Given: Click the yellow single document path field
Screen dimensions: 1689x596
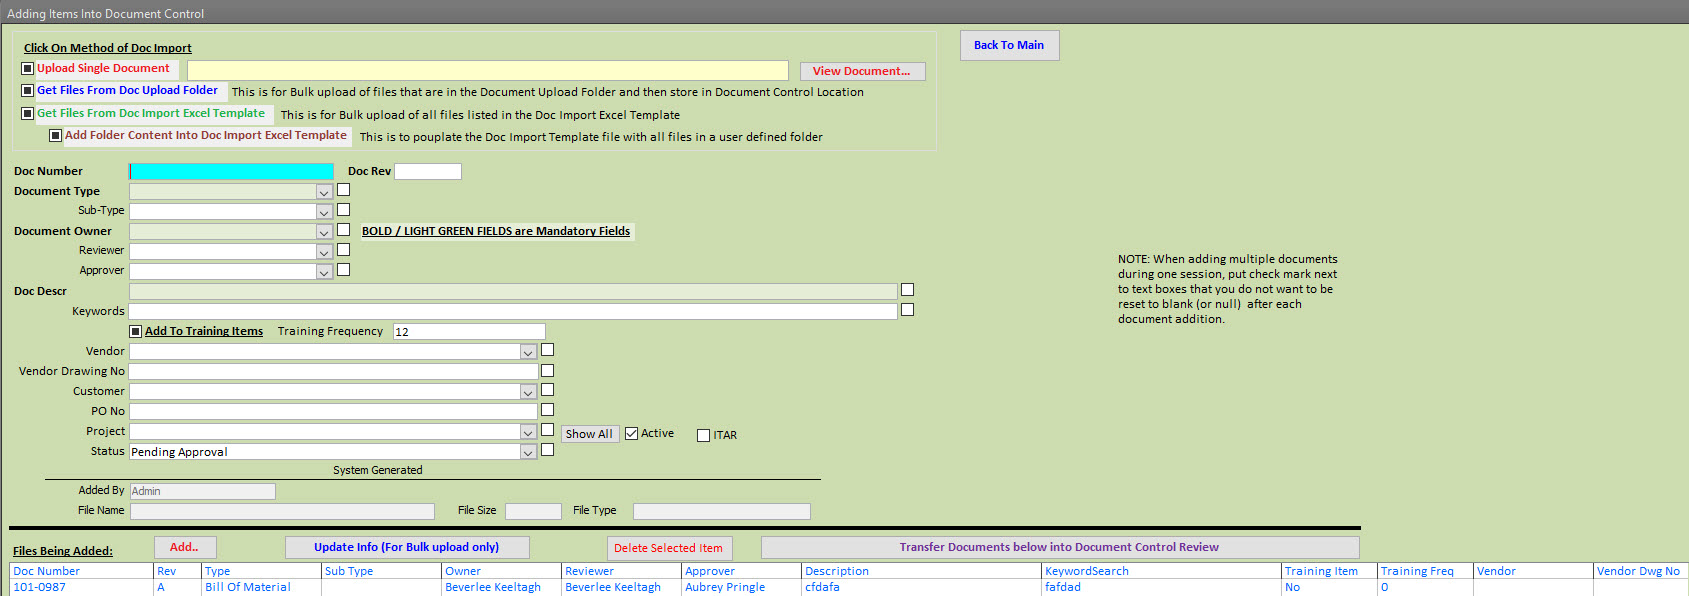Looking at the screenshot, I should click(488, 70).
